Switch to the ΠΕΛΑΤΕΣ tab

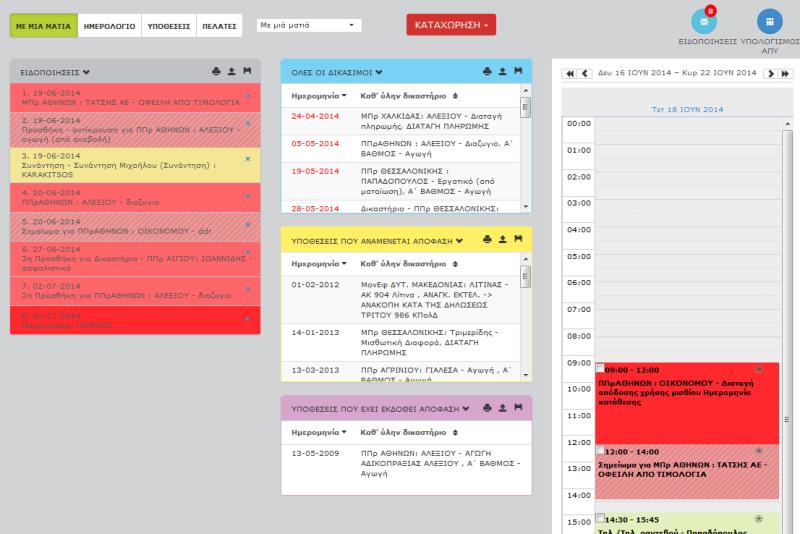pos(219,26)
